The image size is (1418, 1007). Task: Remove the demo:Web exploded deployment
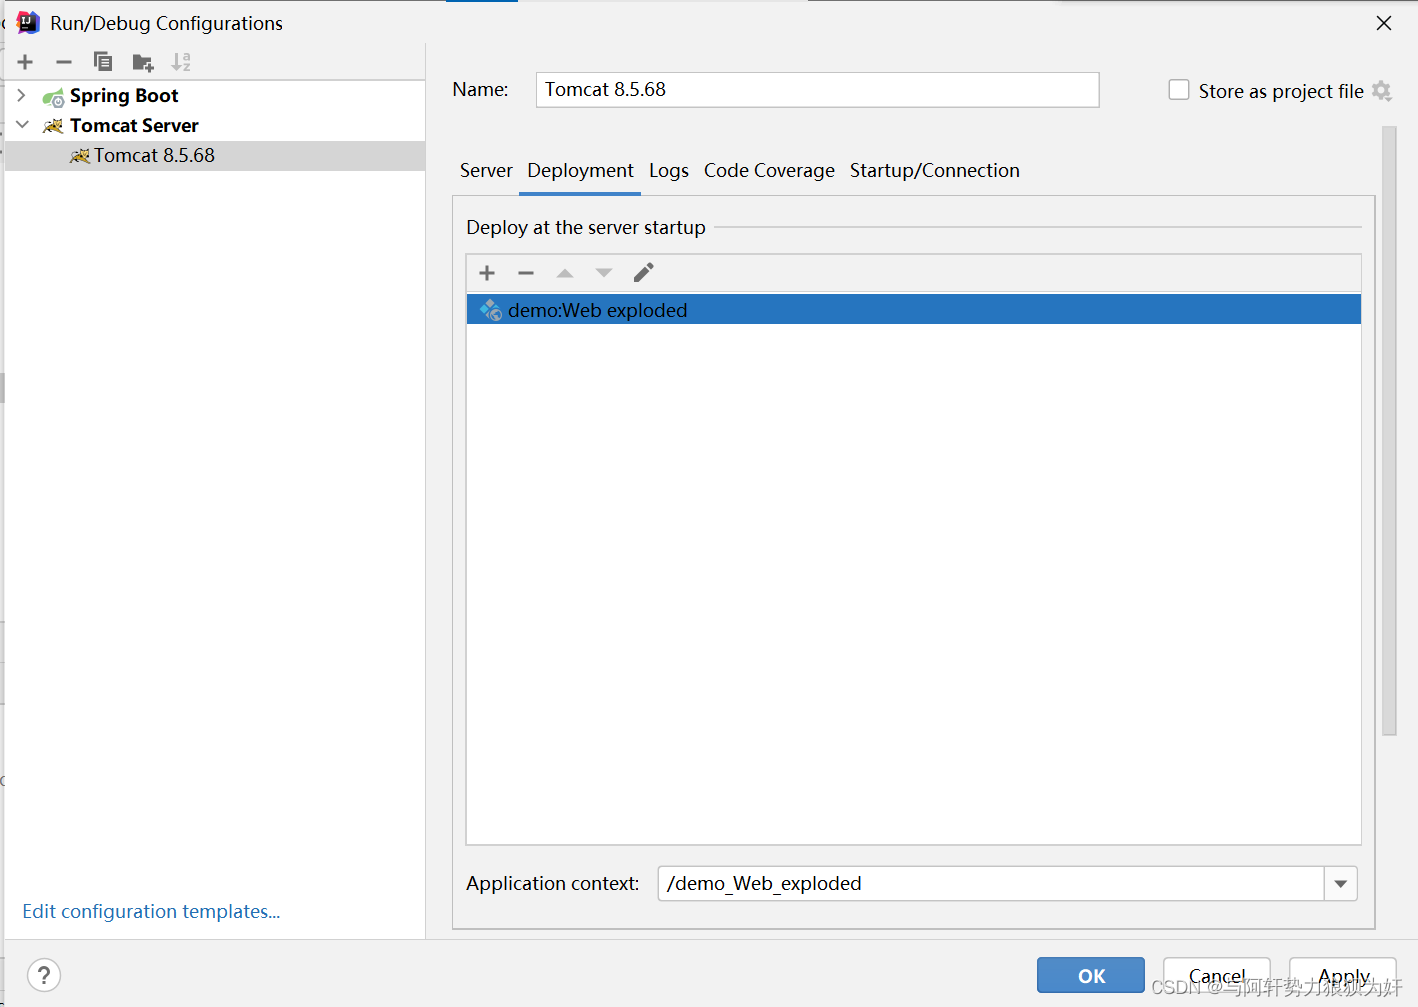tap(525, 272)
